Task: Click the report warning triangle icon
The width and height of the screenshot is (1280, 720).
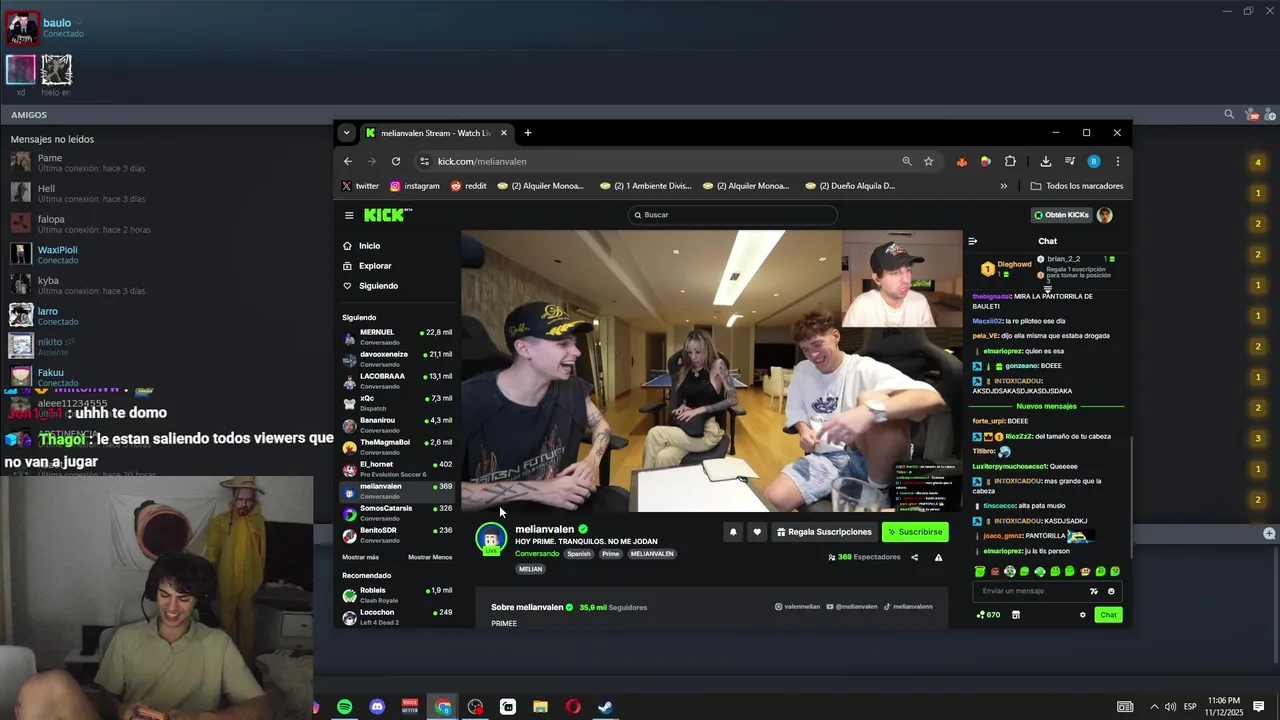Action: [938, 557]
